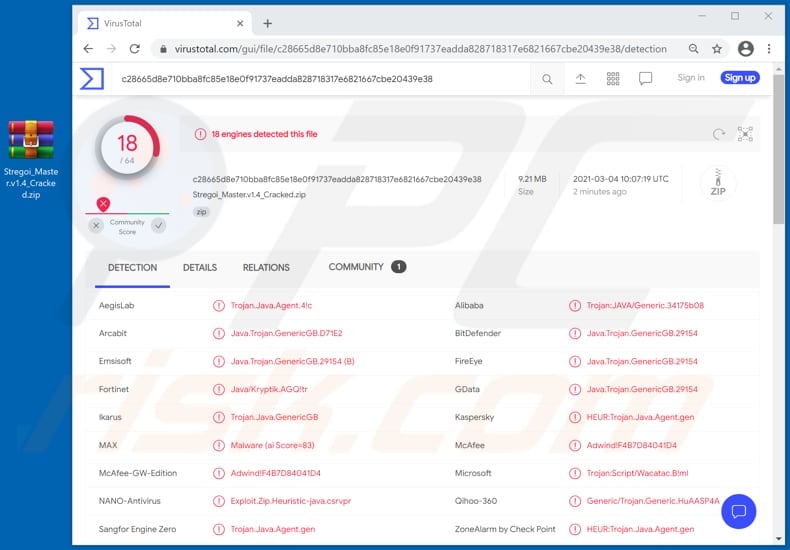Click the VirusTotal logo icon
The width and height of the screenshot is (790, 550).
(92, 79)
